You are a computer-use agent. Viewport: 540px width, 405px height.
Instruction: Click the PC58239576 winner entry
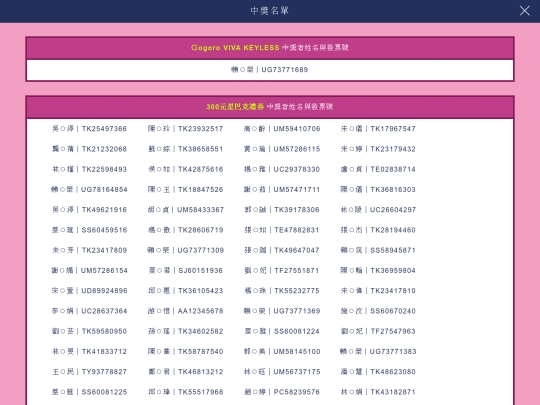[x=282, y=392]
